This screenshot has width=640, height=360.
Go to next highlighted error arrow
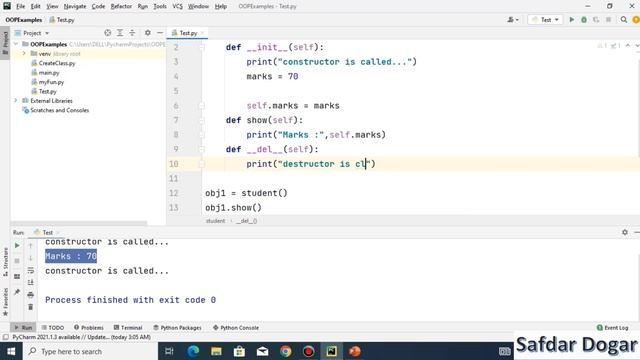tap(637, 46)
